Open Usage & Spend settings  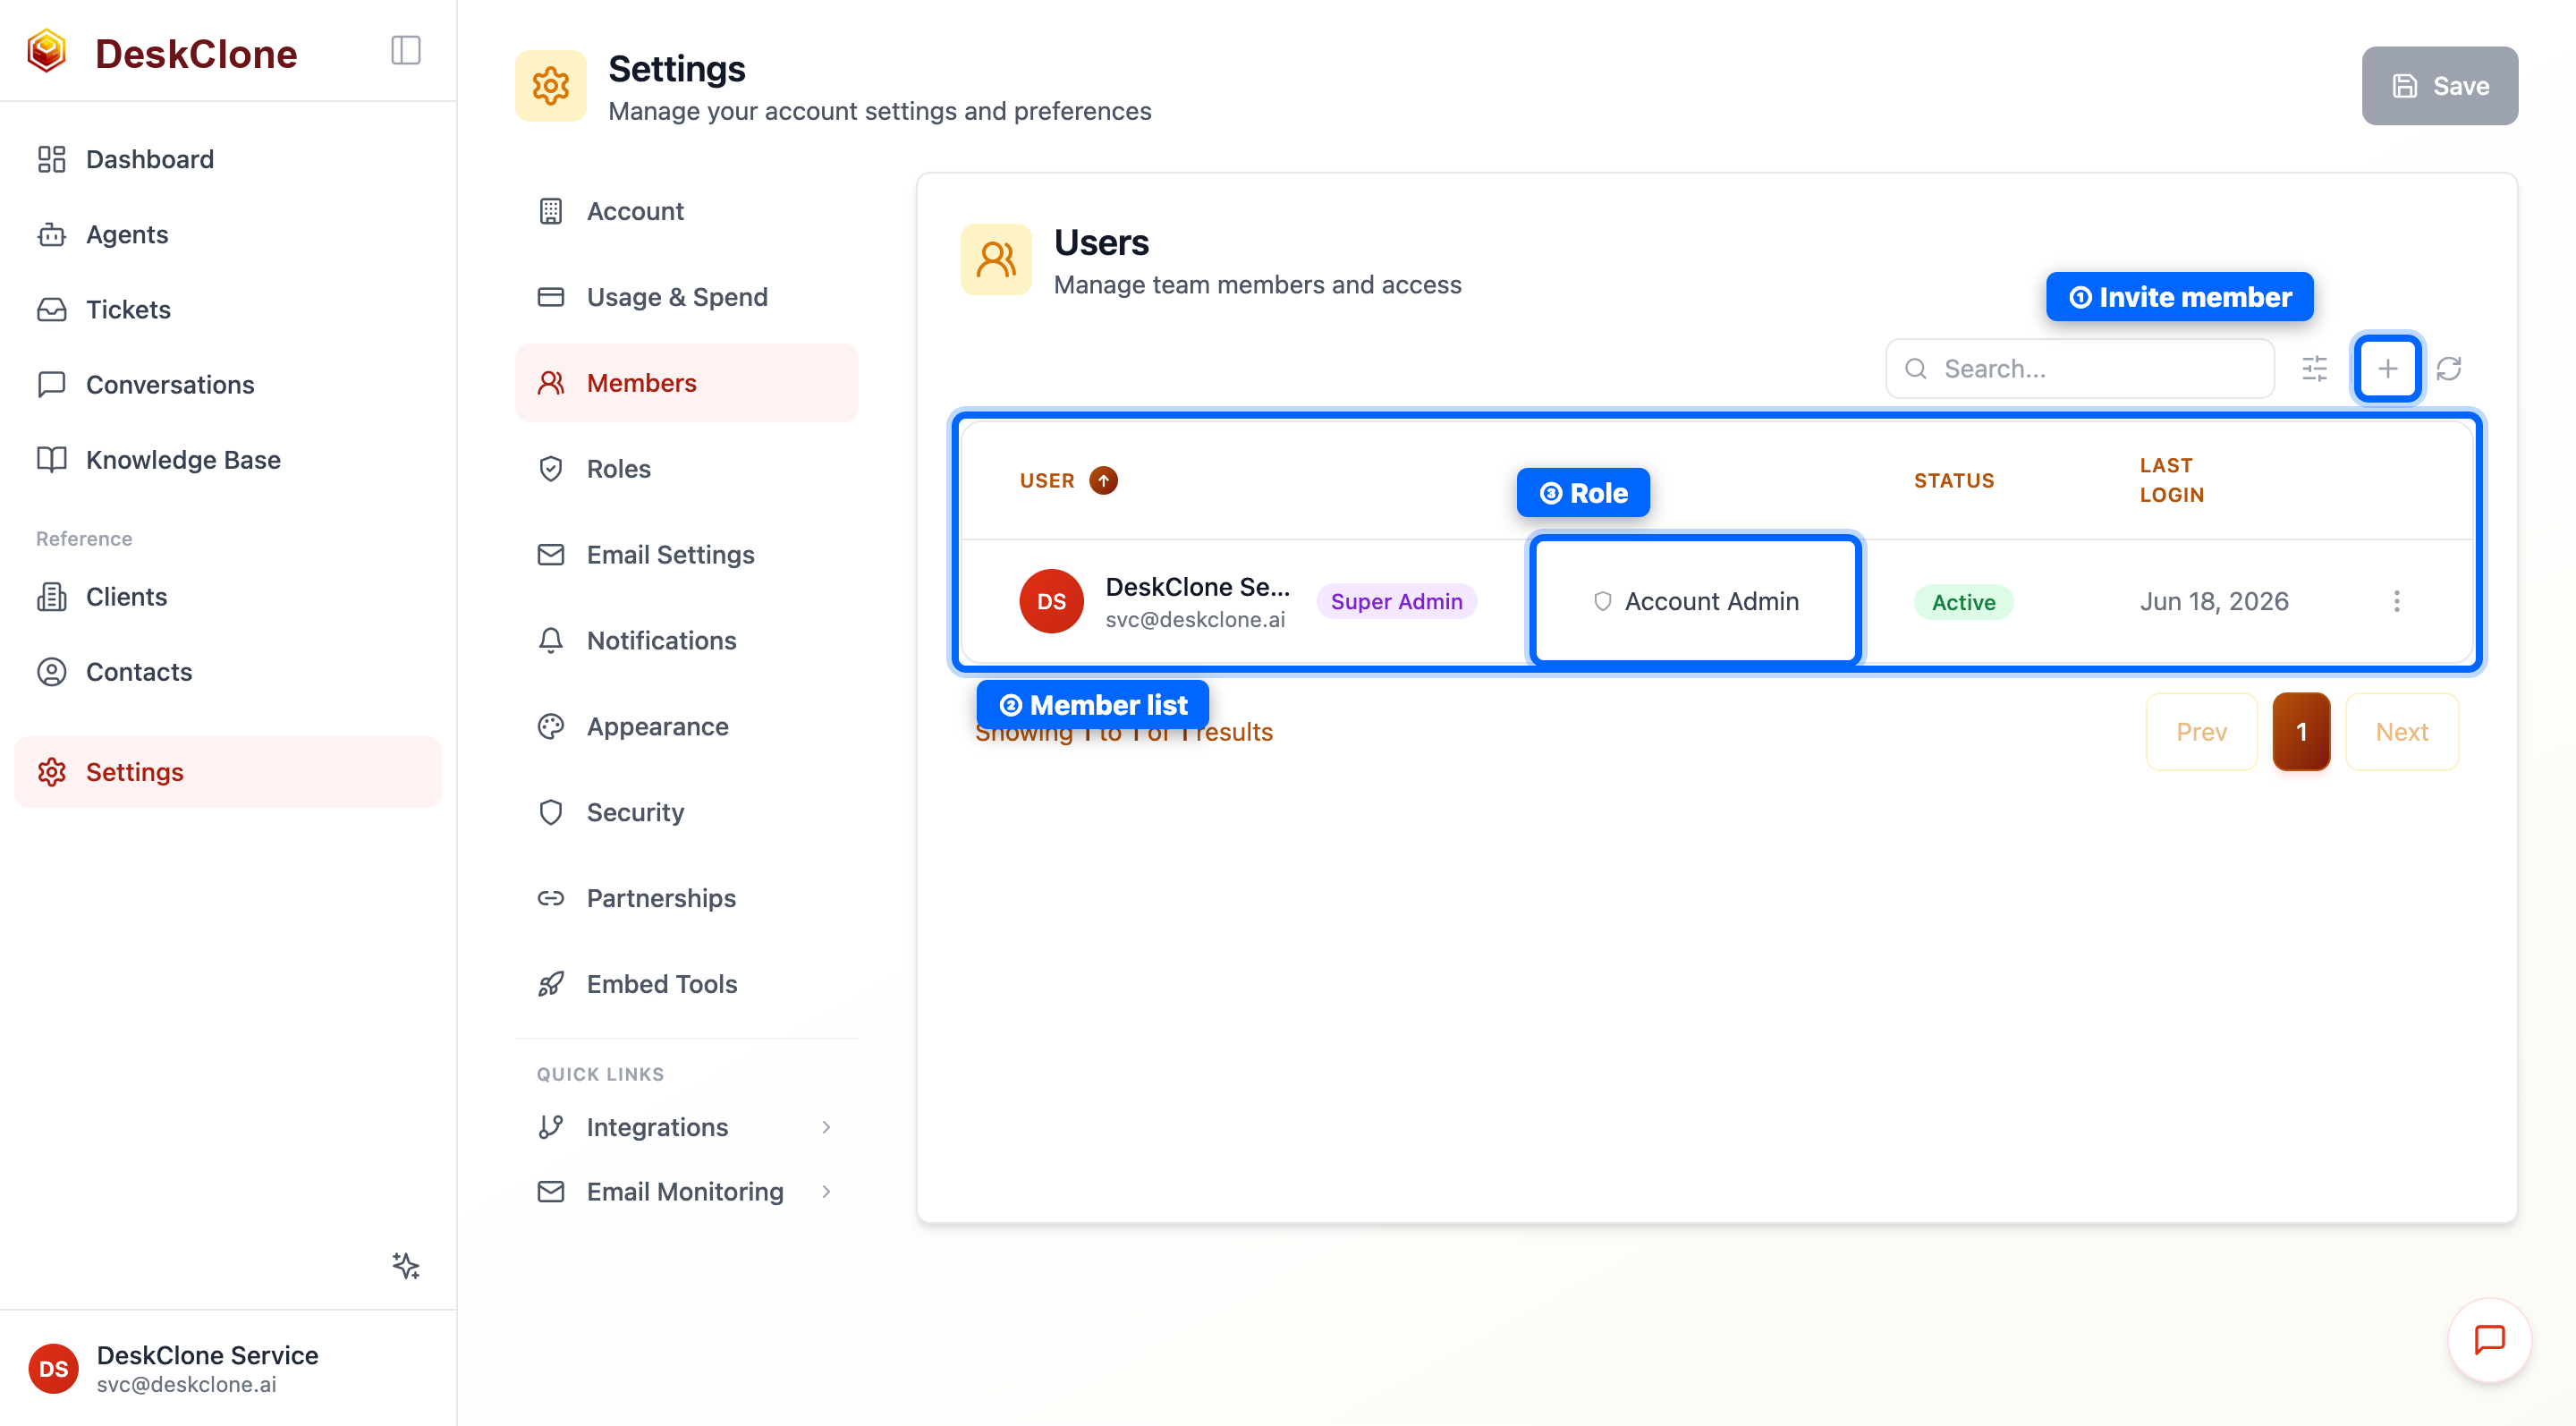point(686,297)
